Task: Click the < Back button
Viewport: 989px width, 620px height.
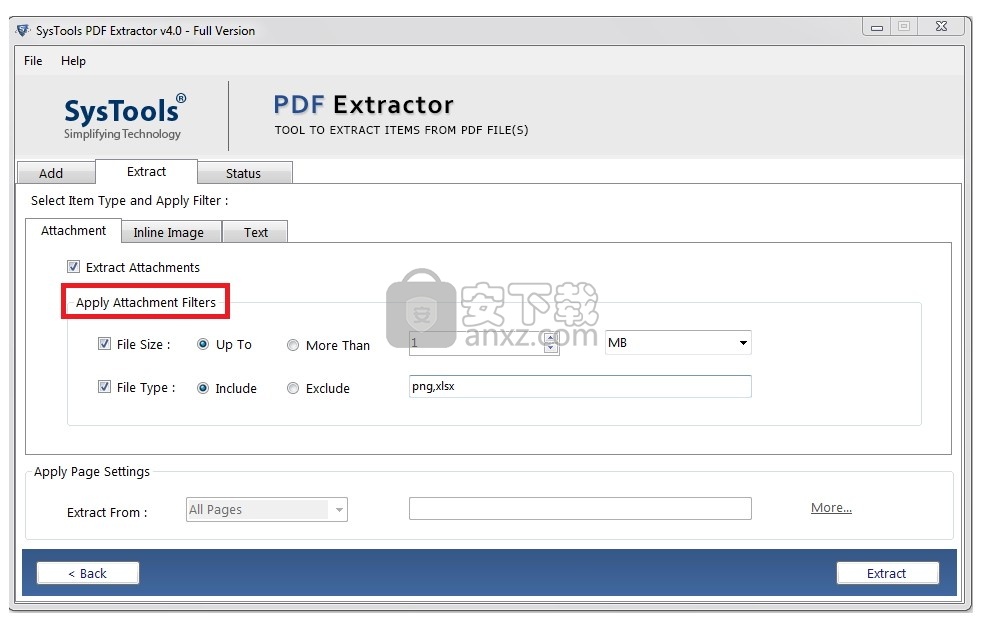Action: [88, 573]
